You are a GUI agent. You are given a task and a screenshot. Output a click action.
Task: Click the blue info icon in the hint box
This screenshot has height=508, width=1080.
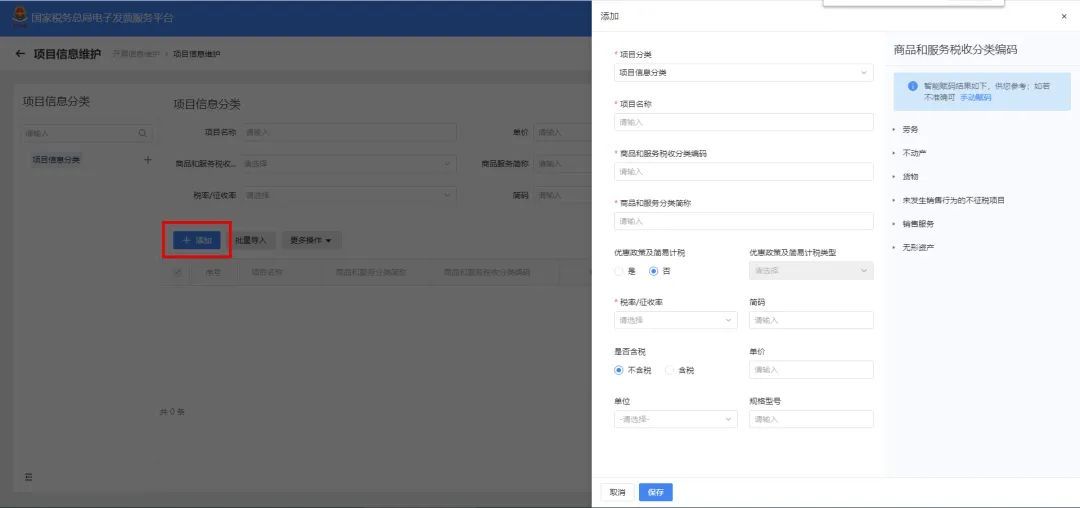coord(913,86)
